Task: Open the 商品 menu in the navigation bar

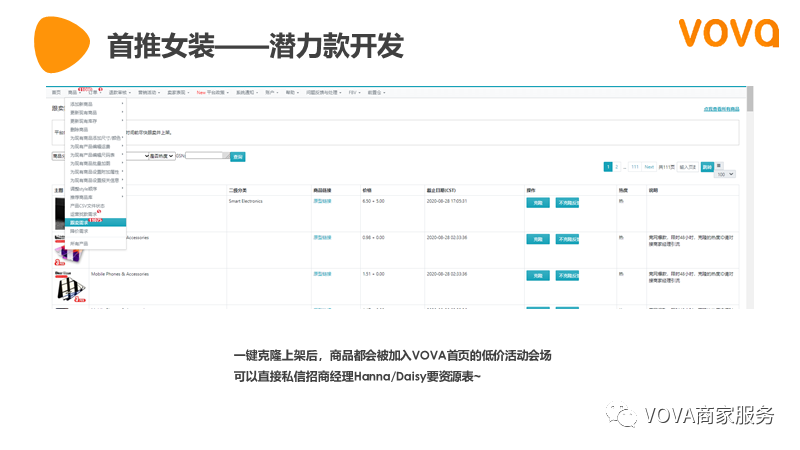Action: point(72,92)
